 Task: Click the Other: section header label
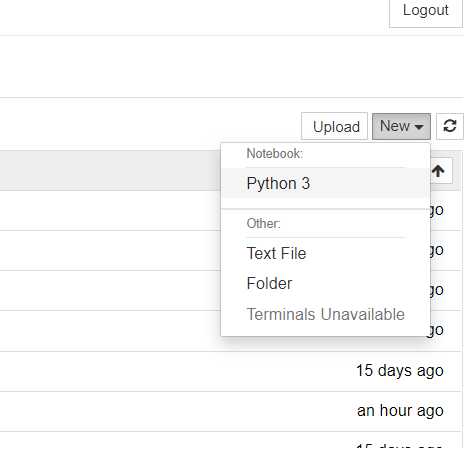[x=263, y=223]
